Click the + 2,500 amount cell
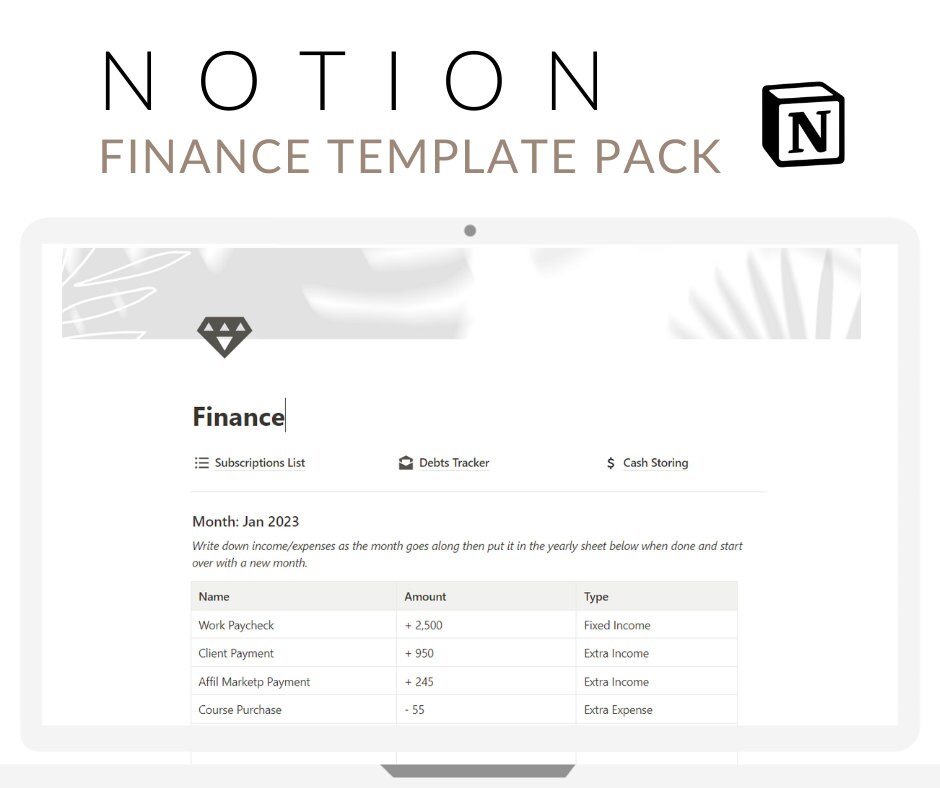940x788 pixels. point(486,625)
